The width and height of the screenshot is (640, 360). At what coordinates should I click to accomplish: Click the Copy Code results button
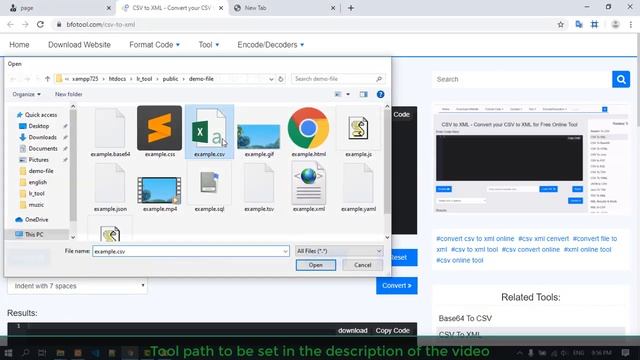(x=393, y=331)
